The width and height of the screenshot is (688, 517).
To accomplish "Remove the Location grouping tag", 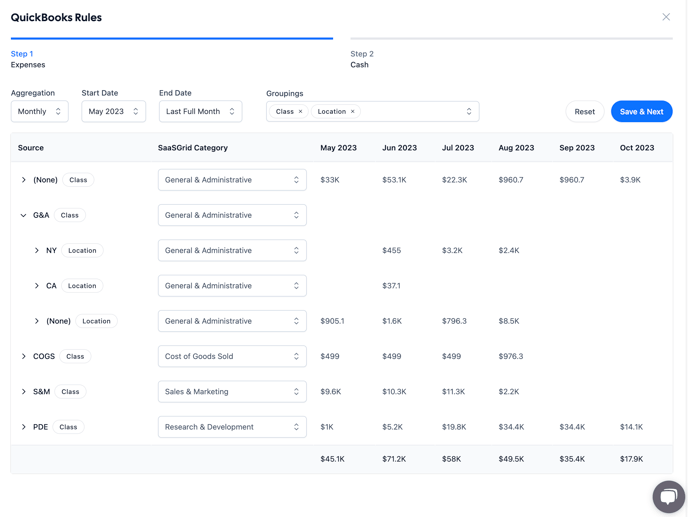I will 353,112.
